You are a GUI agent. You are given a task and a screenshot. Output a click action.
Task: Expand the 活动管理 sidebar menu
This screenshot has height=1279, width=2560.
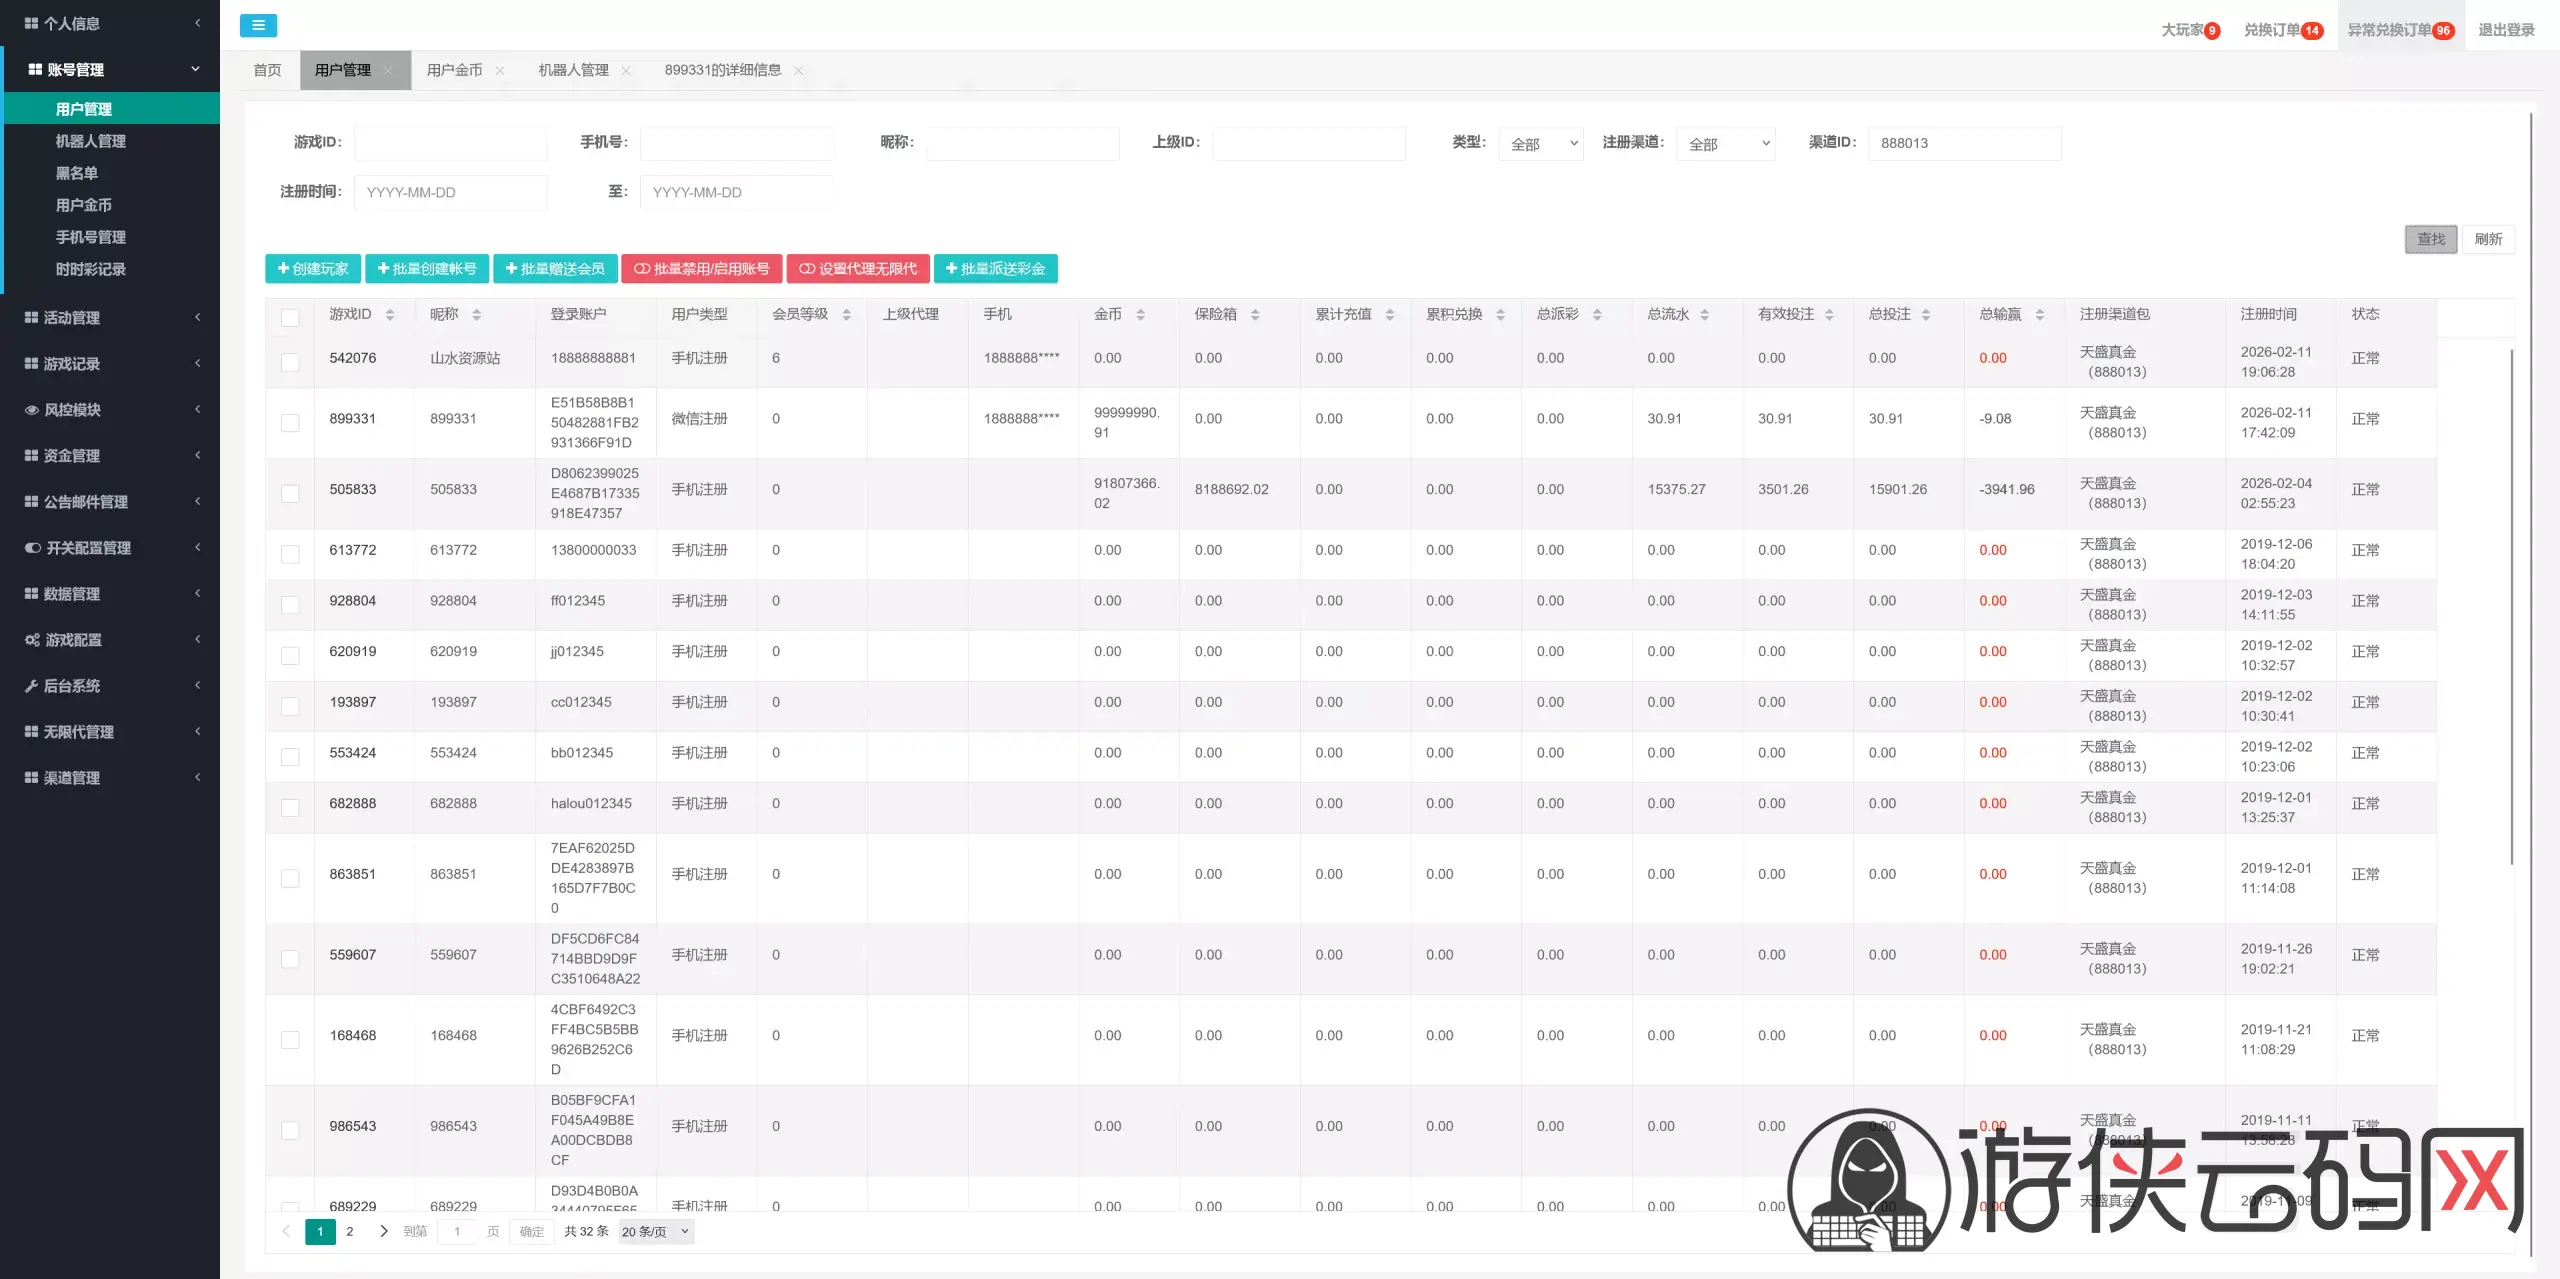click(110, 318)
